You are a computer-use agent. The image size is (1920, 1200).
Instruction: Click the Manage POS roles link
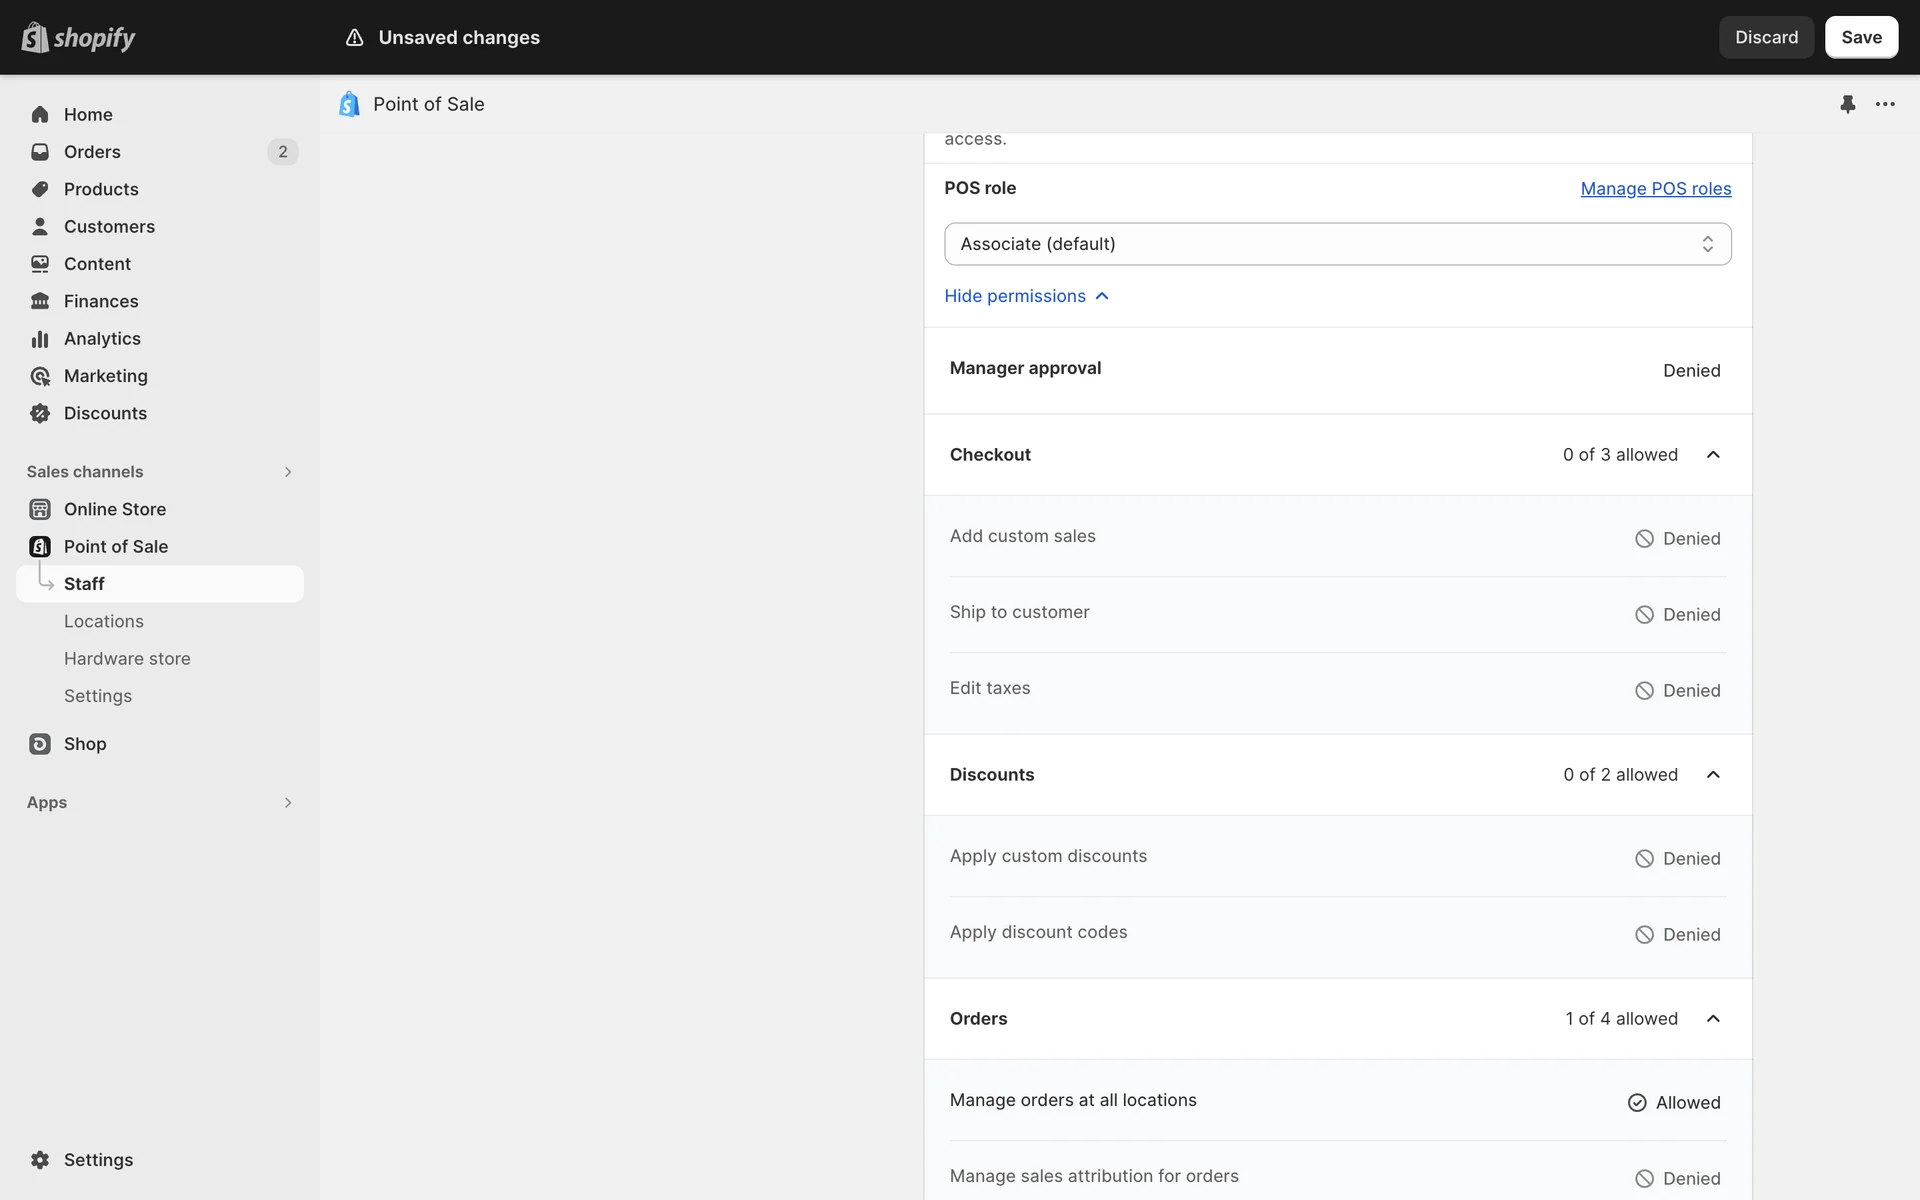coord(1655,189)
